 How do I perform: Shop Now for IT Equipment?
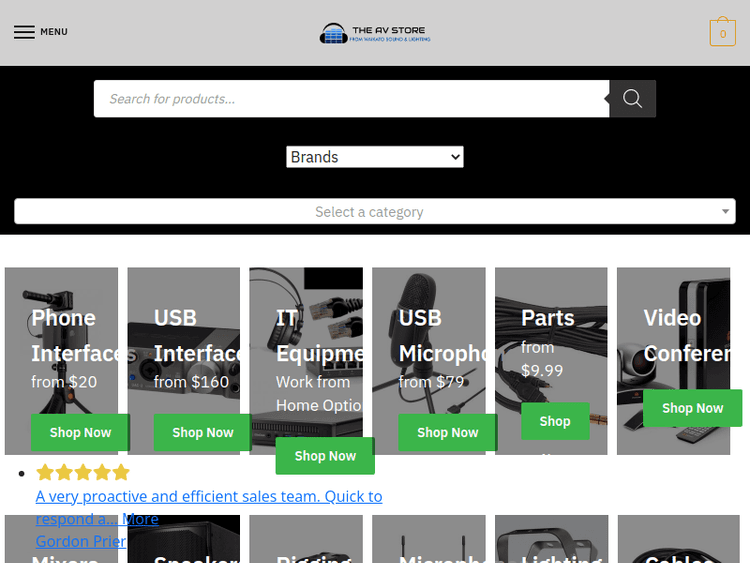325,455
